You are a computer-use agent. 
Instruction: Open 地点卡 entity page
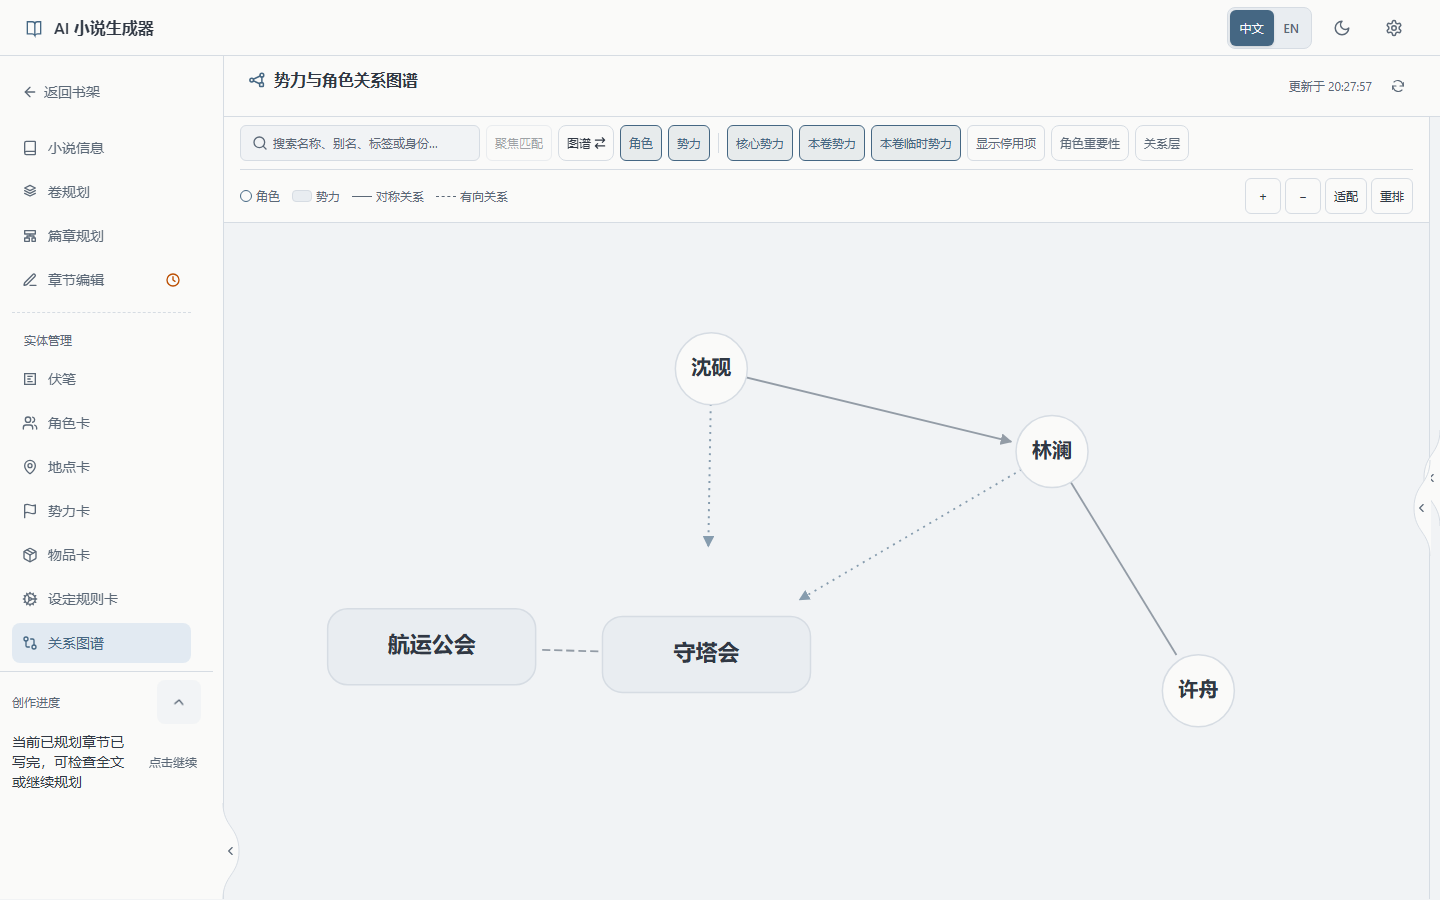click(101, 467)
